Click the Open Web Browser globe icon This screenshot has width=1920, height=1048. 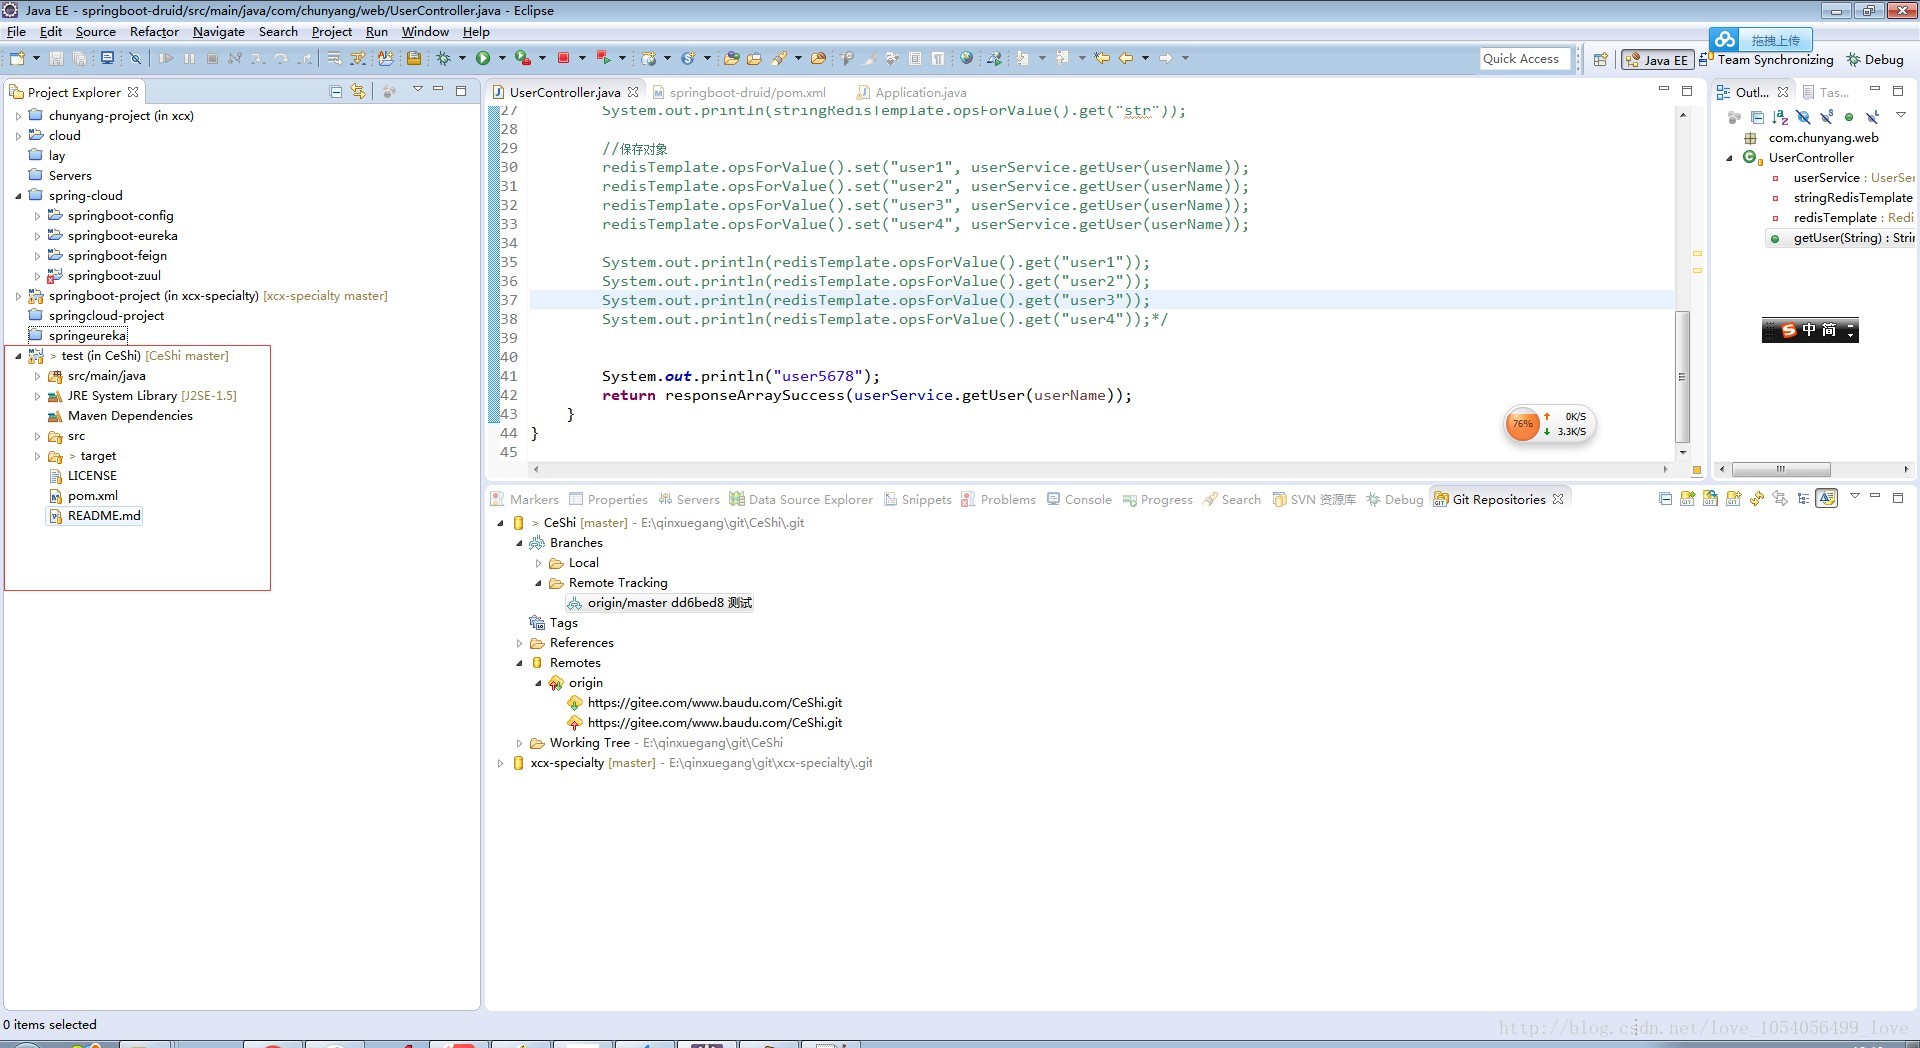pos(966,58)
